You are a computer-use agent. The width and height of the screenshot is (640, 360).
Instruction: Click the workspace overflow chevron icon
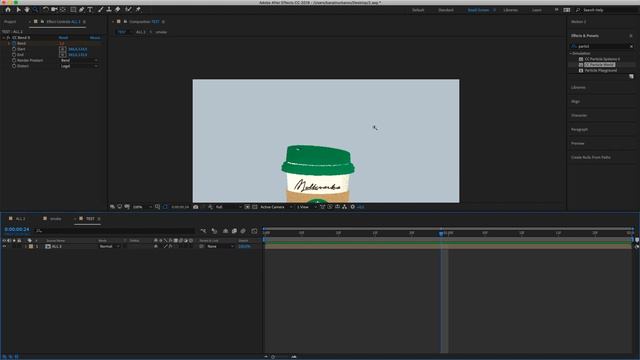556,10
